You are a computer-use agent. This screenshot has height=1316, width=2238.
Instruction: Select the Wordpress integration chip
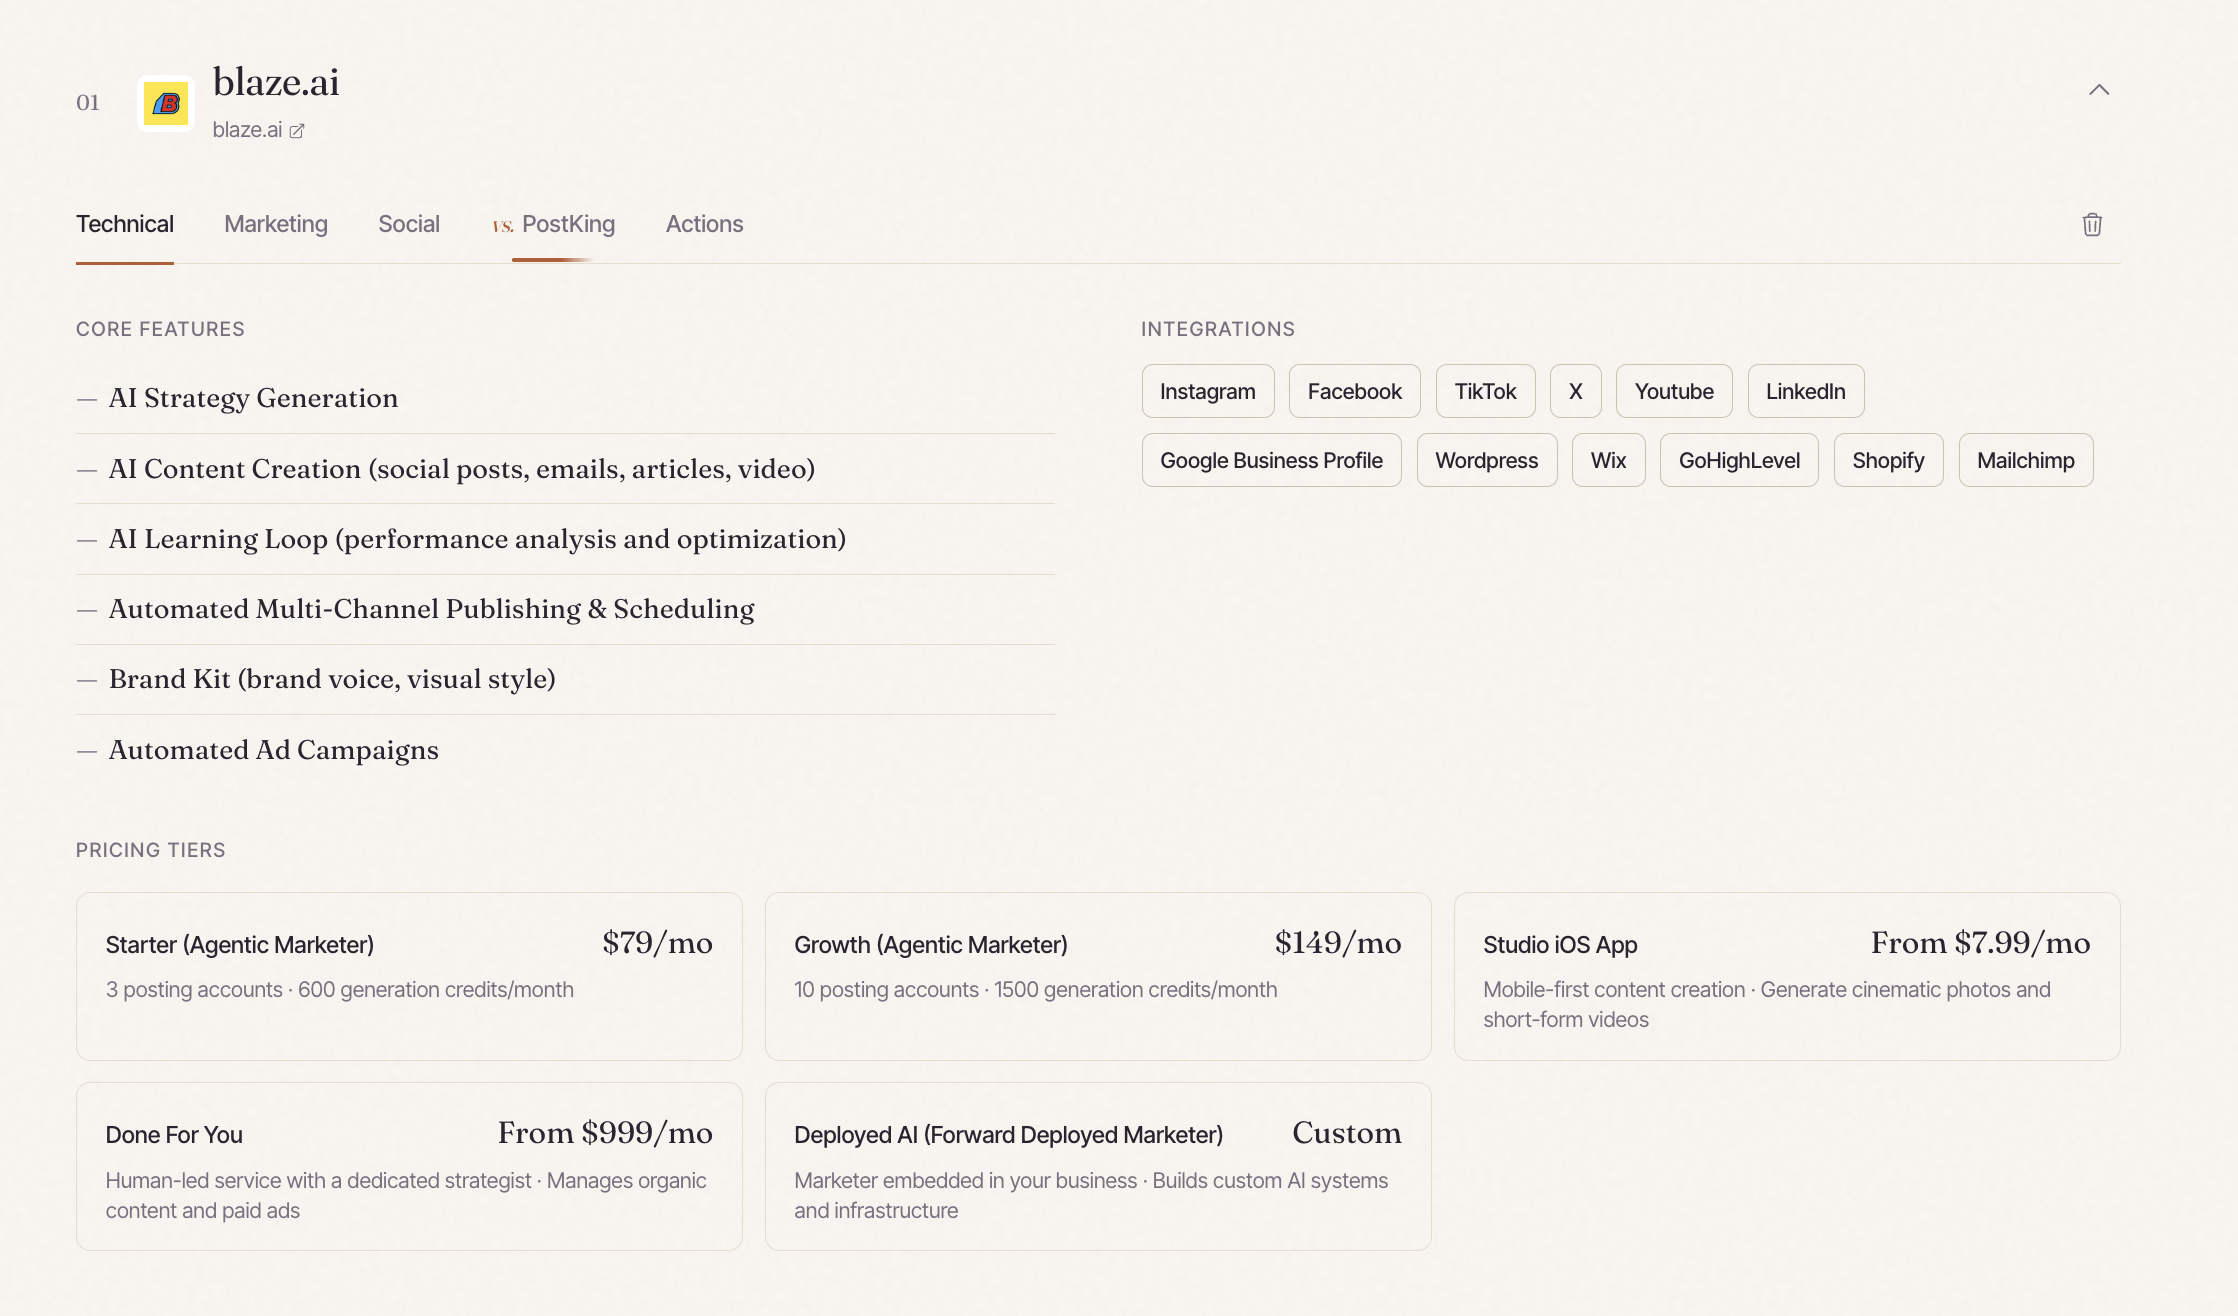pos(1487,460)
